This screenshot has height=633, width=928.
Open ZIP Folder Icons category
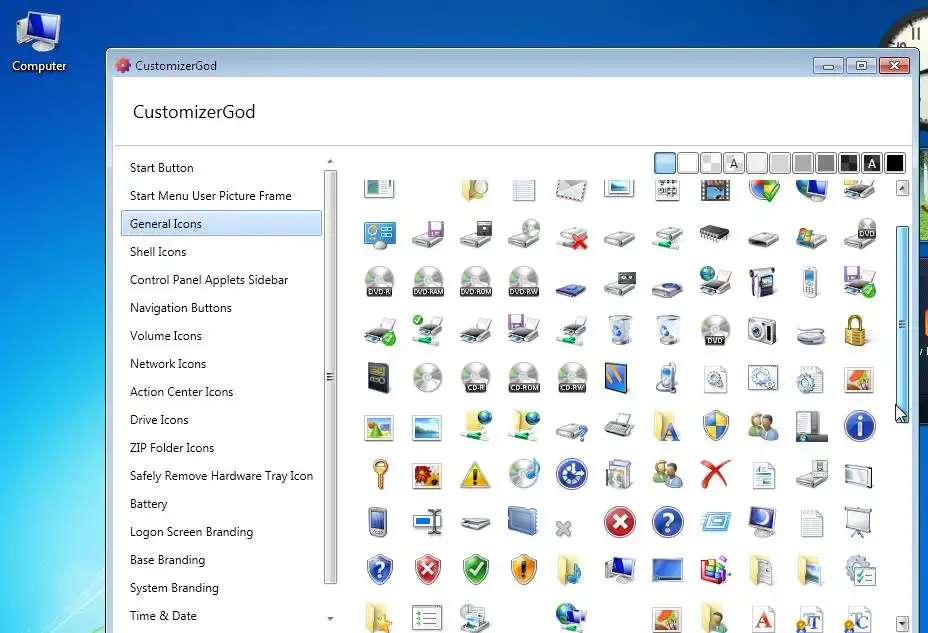pyautogui.click(x=172, y=448)
